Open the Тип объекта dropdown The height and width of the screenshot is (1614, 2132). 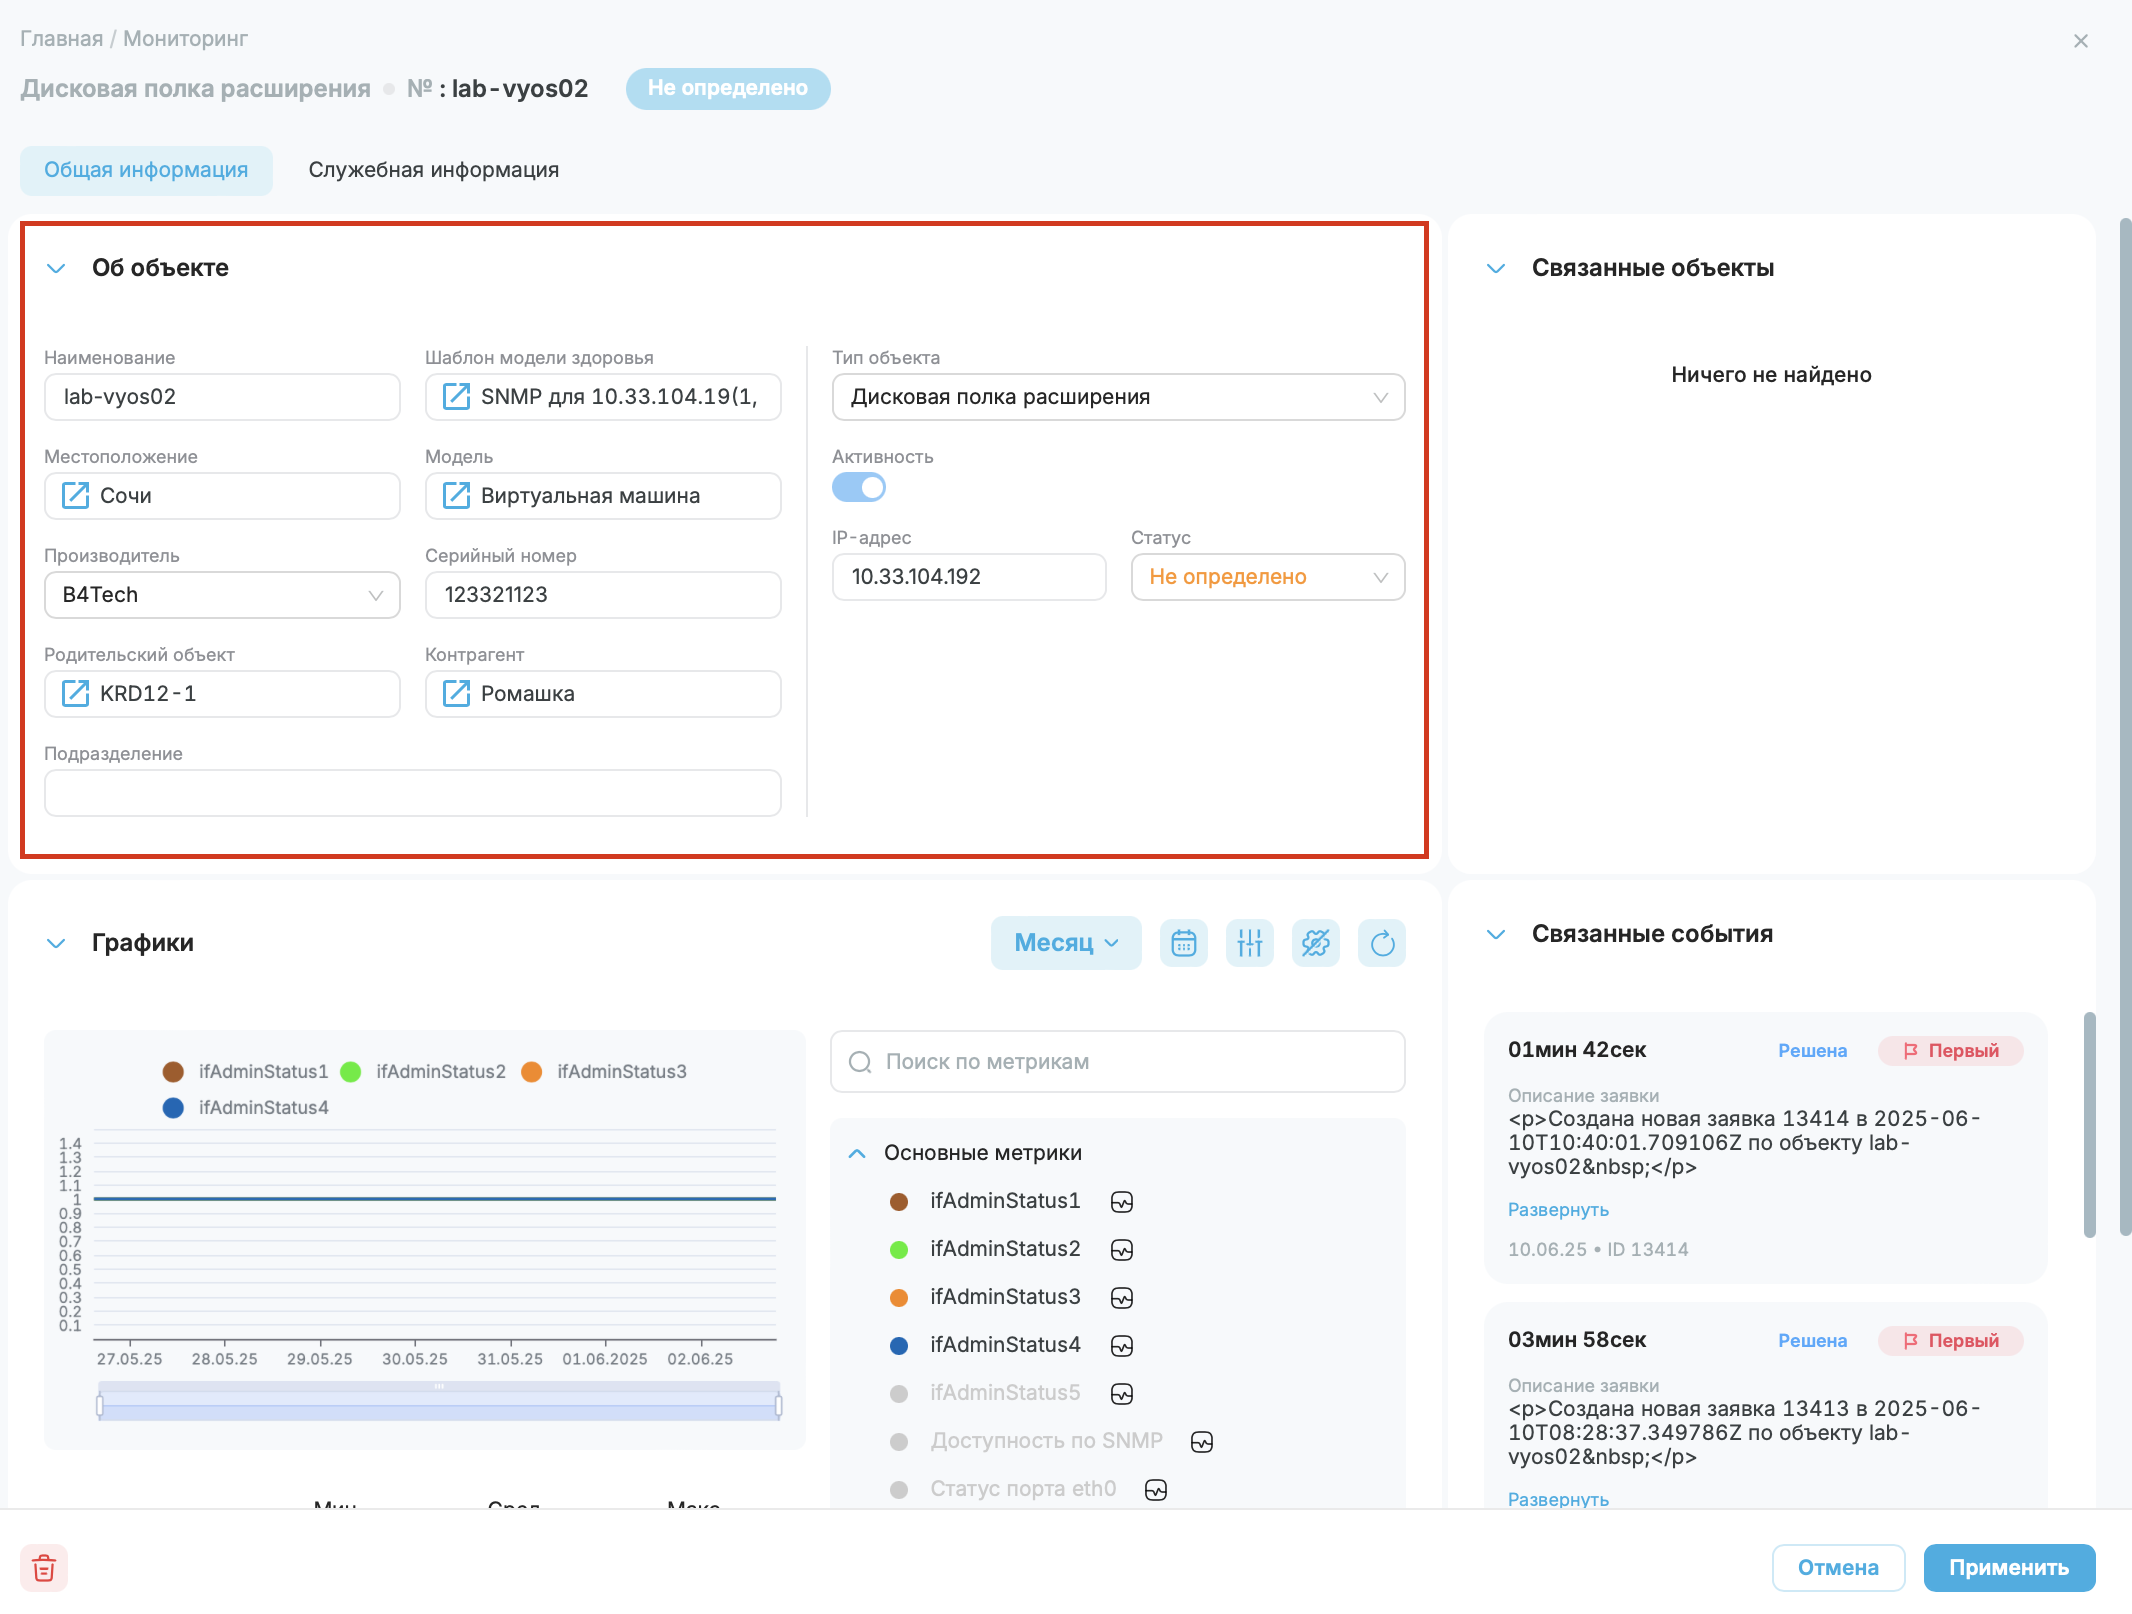[x=1118, y=397]
